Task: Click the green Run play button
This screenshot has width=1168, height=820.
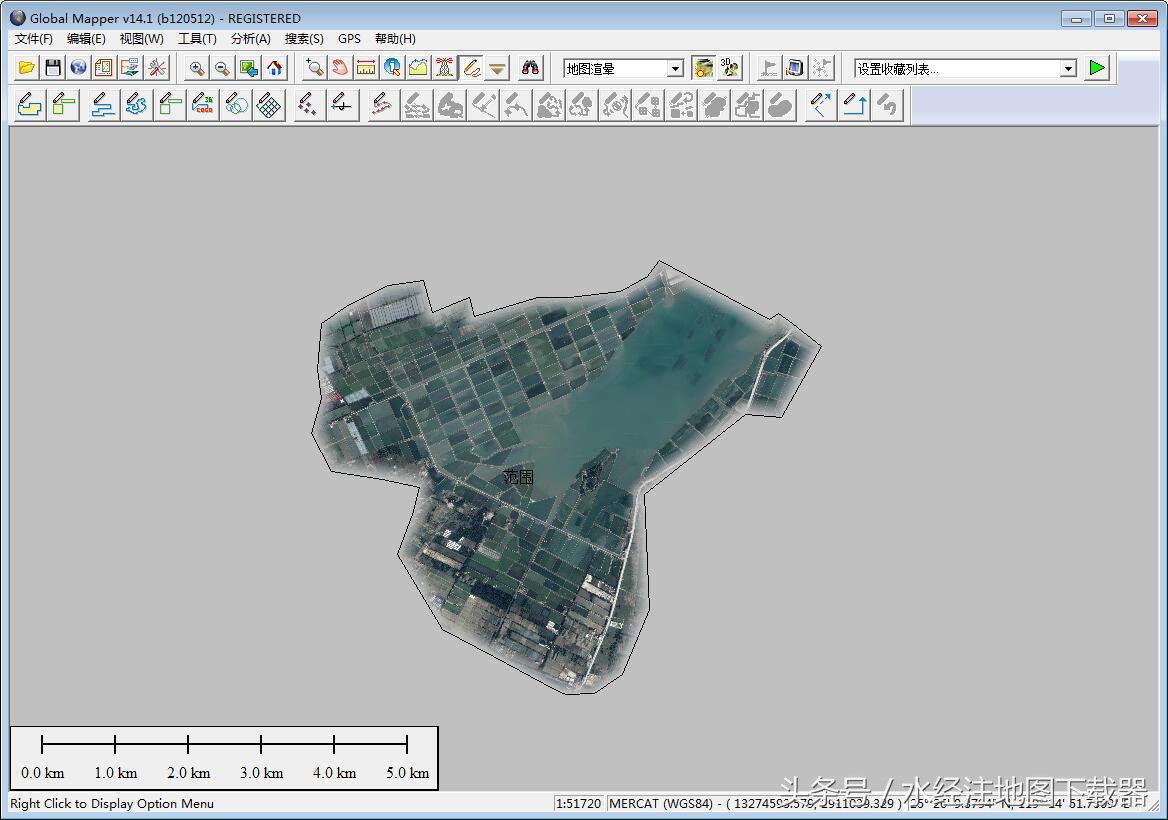Action: pos(1098,68)
